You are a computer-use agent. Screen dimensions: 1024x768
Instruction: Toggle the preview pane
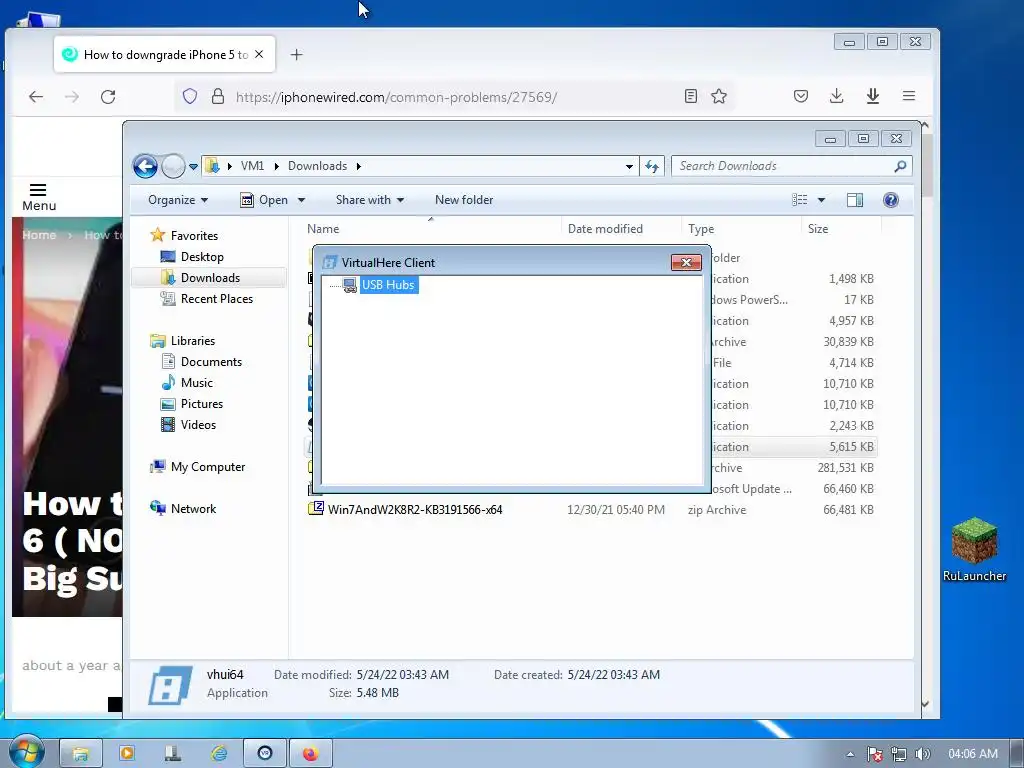pos(855,200)
